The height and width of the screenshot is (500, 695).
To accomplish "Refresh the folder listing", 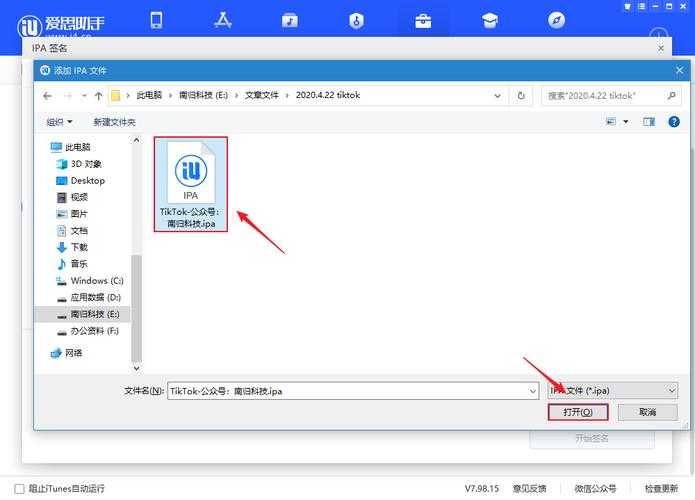I will (521, 96).
